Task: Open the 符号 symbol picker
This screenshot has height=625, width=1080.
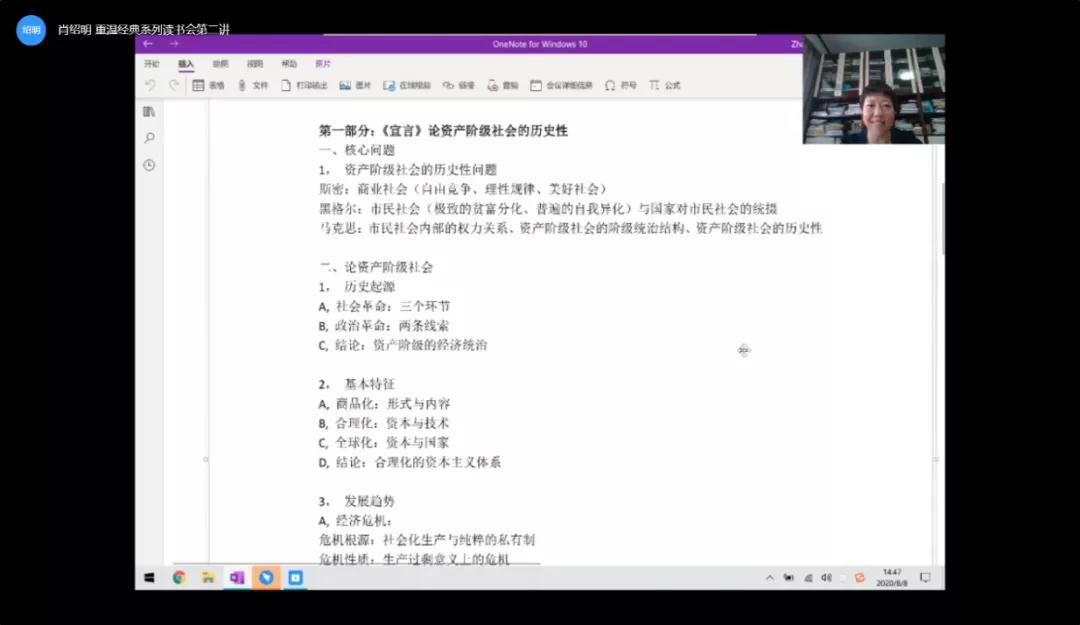Action: click(x=620, y=86)
